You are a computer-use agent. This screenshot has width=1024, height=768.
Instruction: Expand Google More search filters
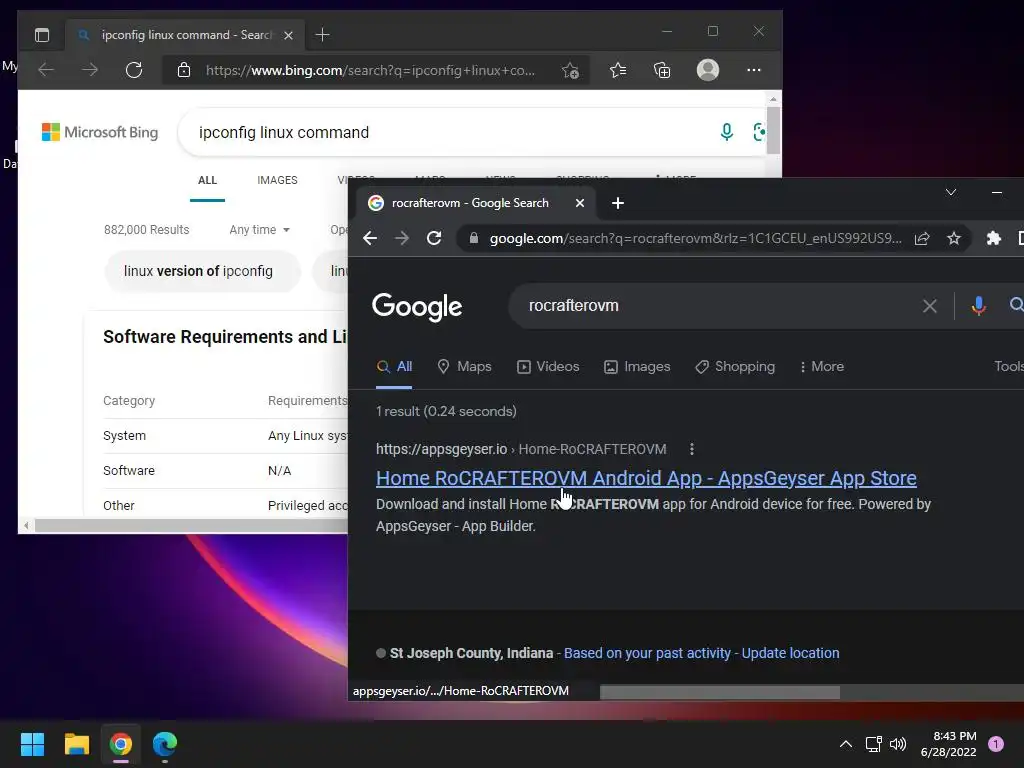point(822,366)
